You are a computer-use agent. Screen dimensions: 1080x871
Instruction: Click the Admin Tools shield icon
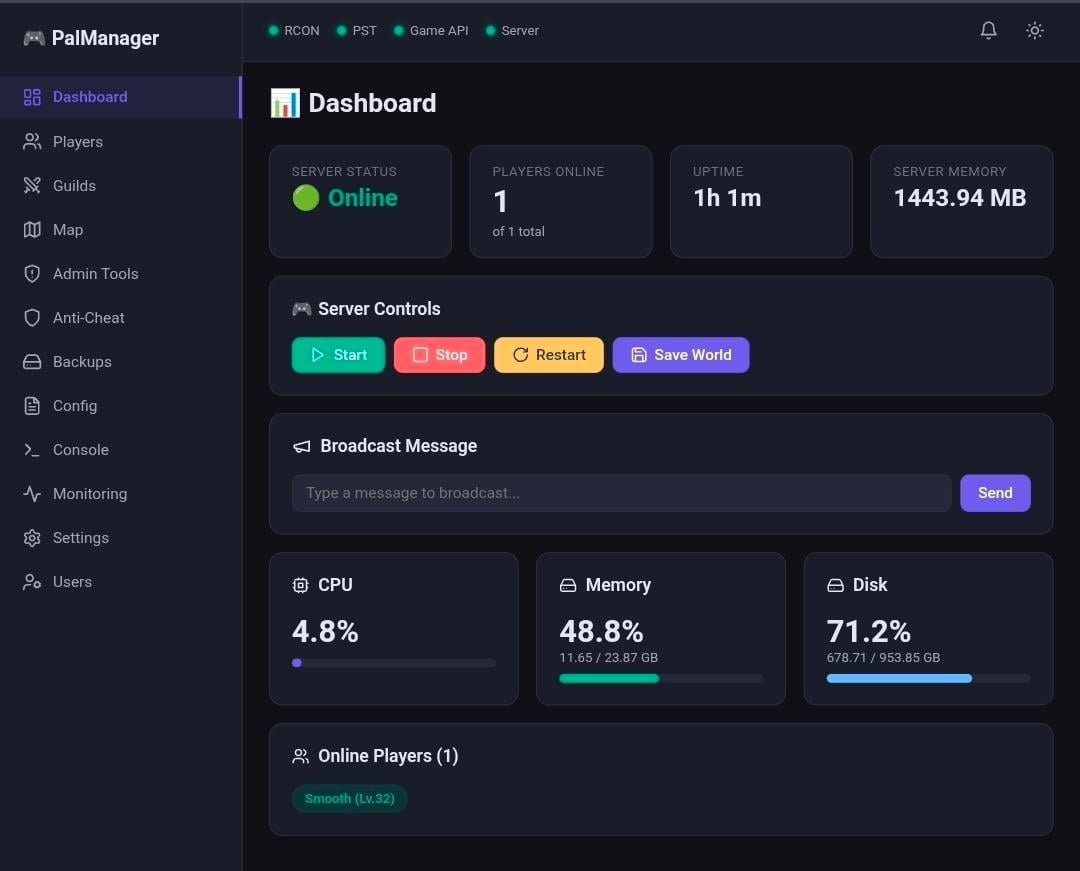(32, 274)
